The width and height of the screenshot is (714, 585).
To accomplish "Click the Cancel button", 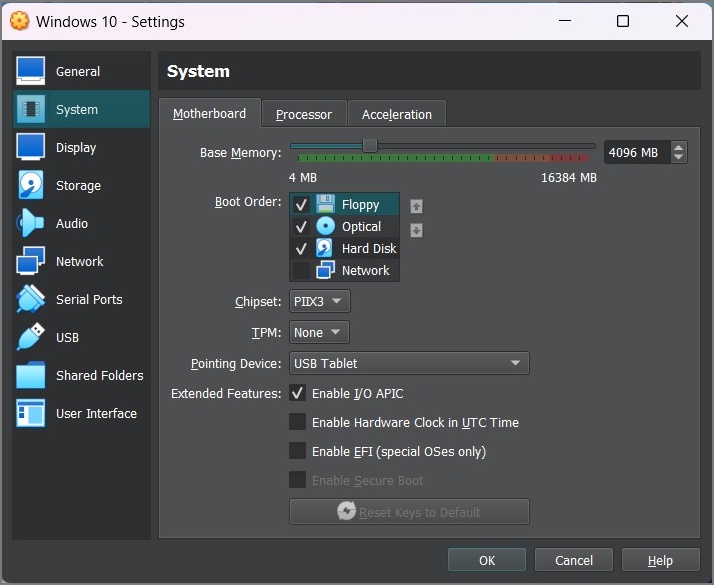I will click(574, 560).
